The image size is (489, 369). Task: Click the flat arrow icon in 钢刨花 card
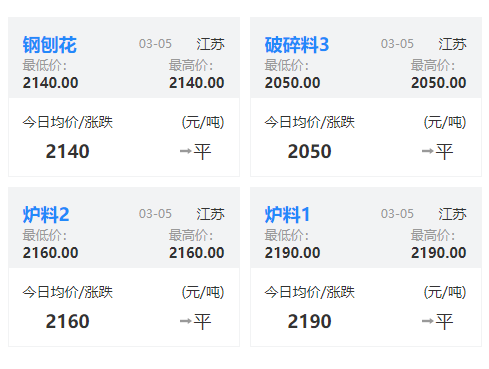[185, 151]
